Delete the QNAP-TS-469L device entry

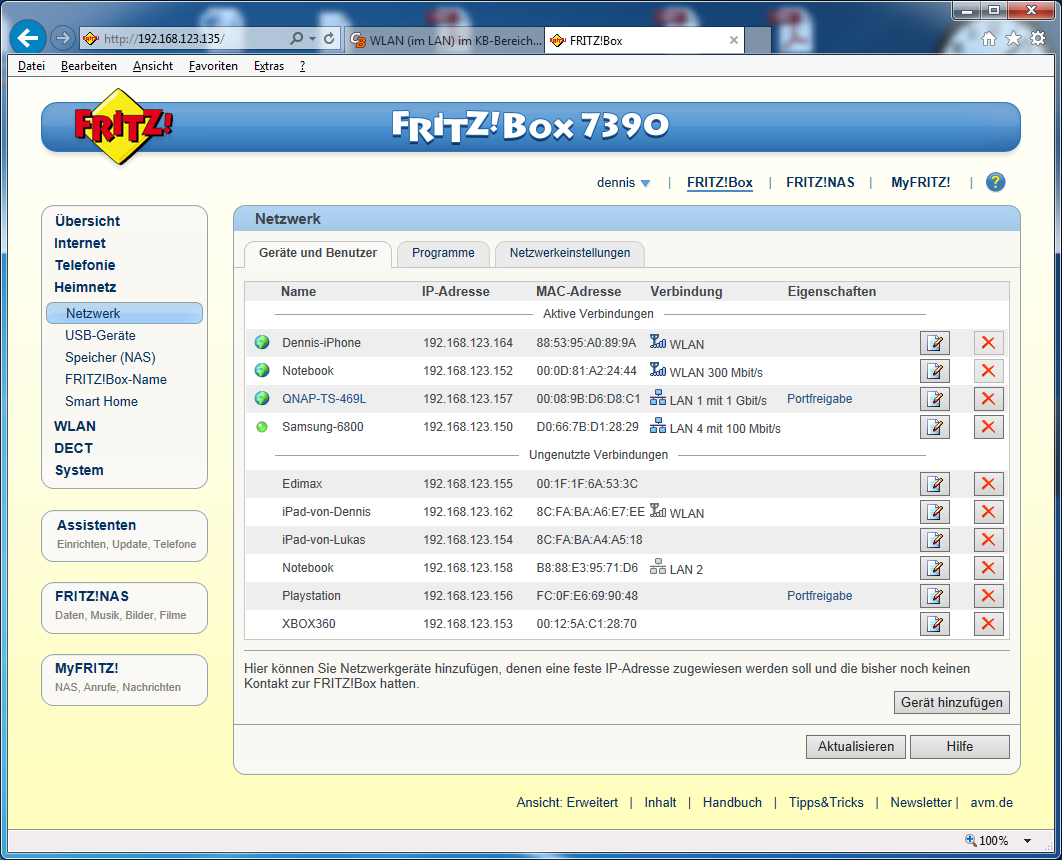(988, 399)
